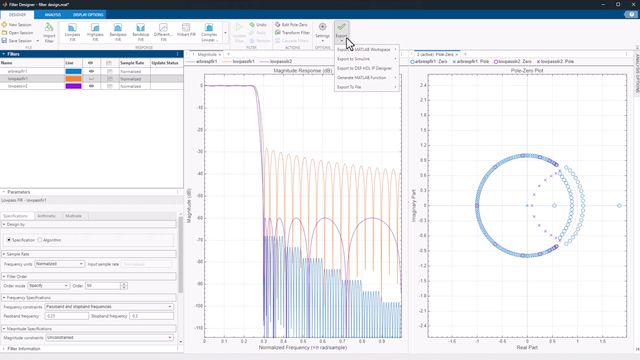Open the Filters panel options menu
This screenshot has height=360, width=640.
[178, 54]
